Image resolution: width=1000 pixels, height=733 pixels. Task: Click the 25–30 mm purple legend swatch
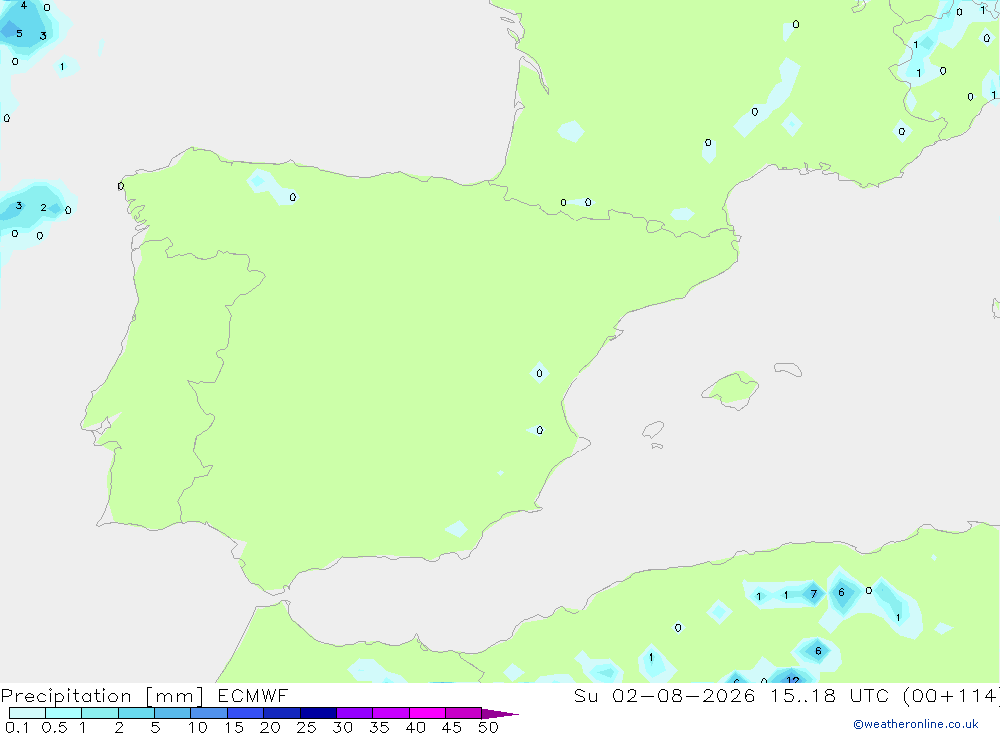(x=318, y=713)
